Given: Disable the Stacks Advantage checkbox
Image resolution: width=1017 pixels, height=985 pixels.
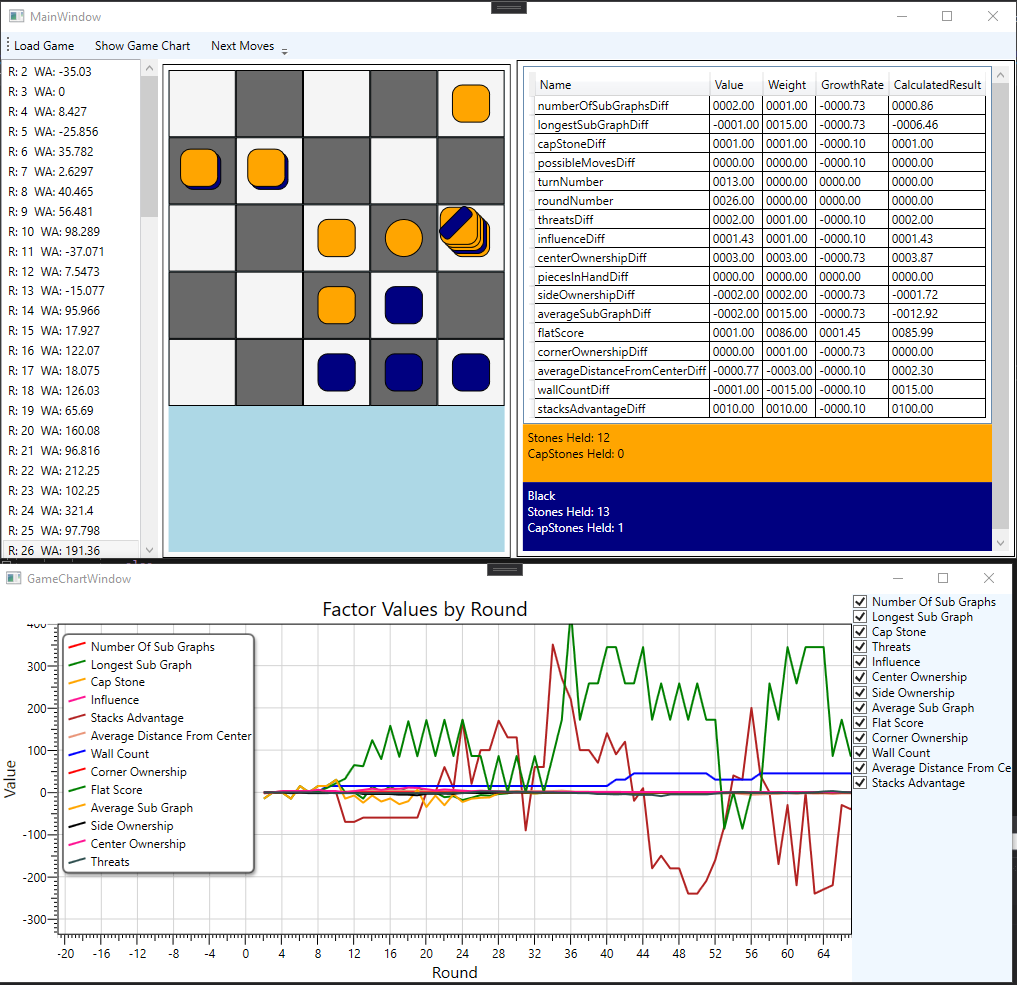Looking at the screenshot, I should click(860, 783).
